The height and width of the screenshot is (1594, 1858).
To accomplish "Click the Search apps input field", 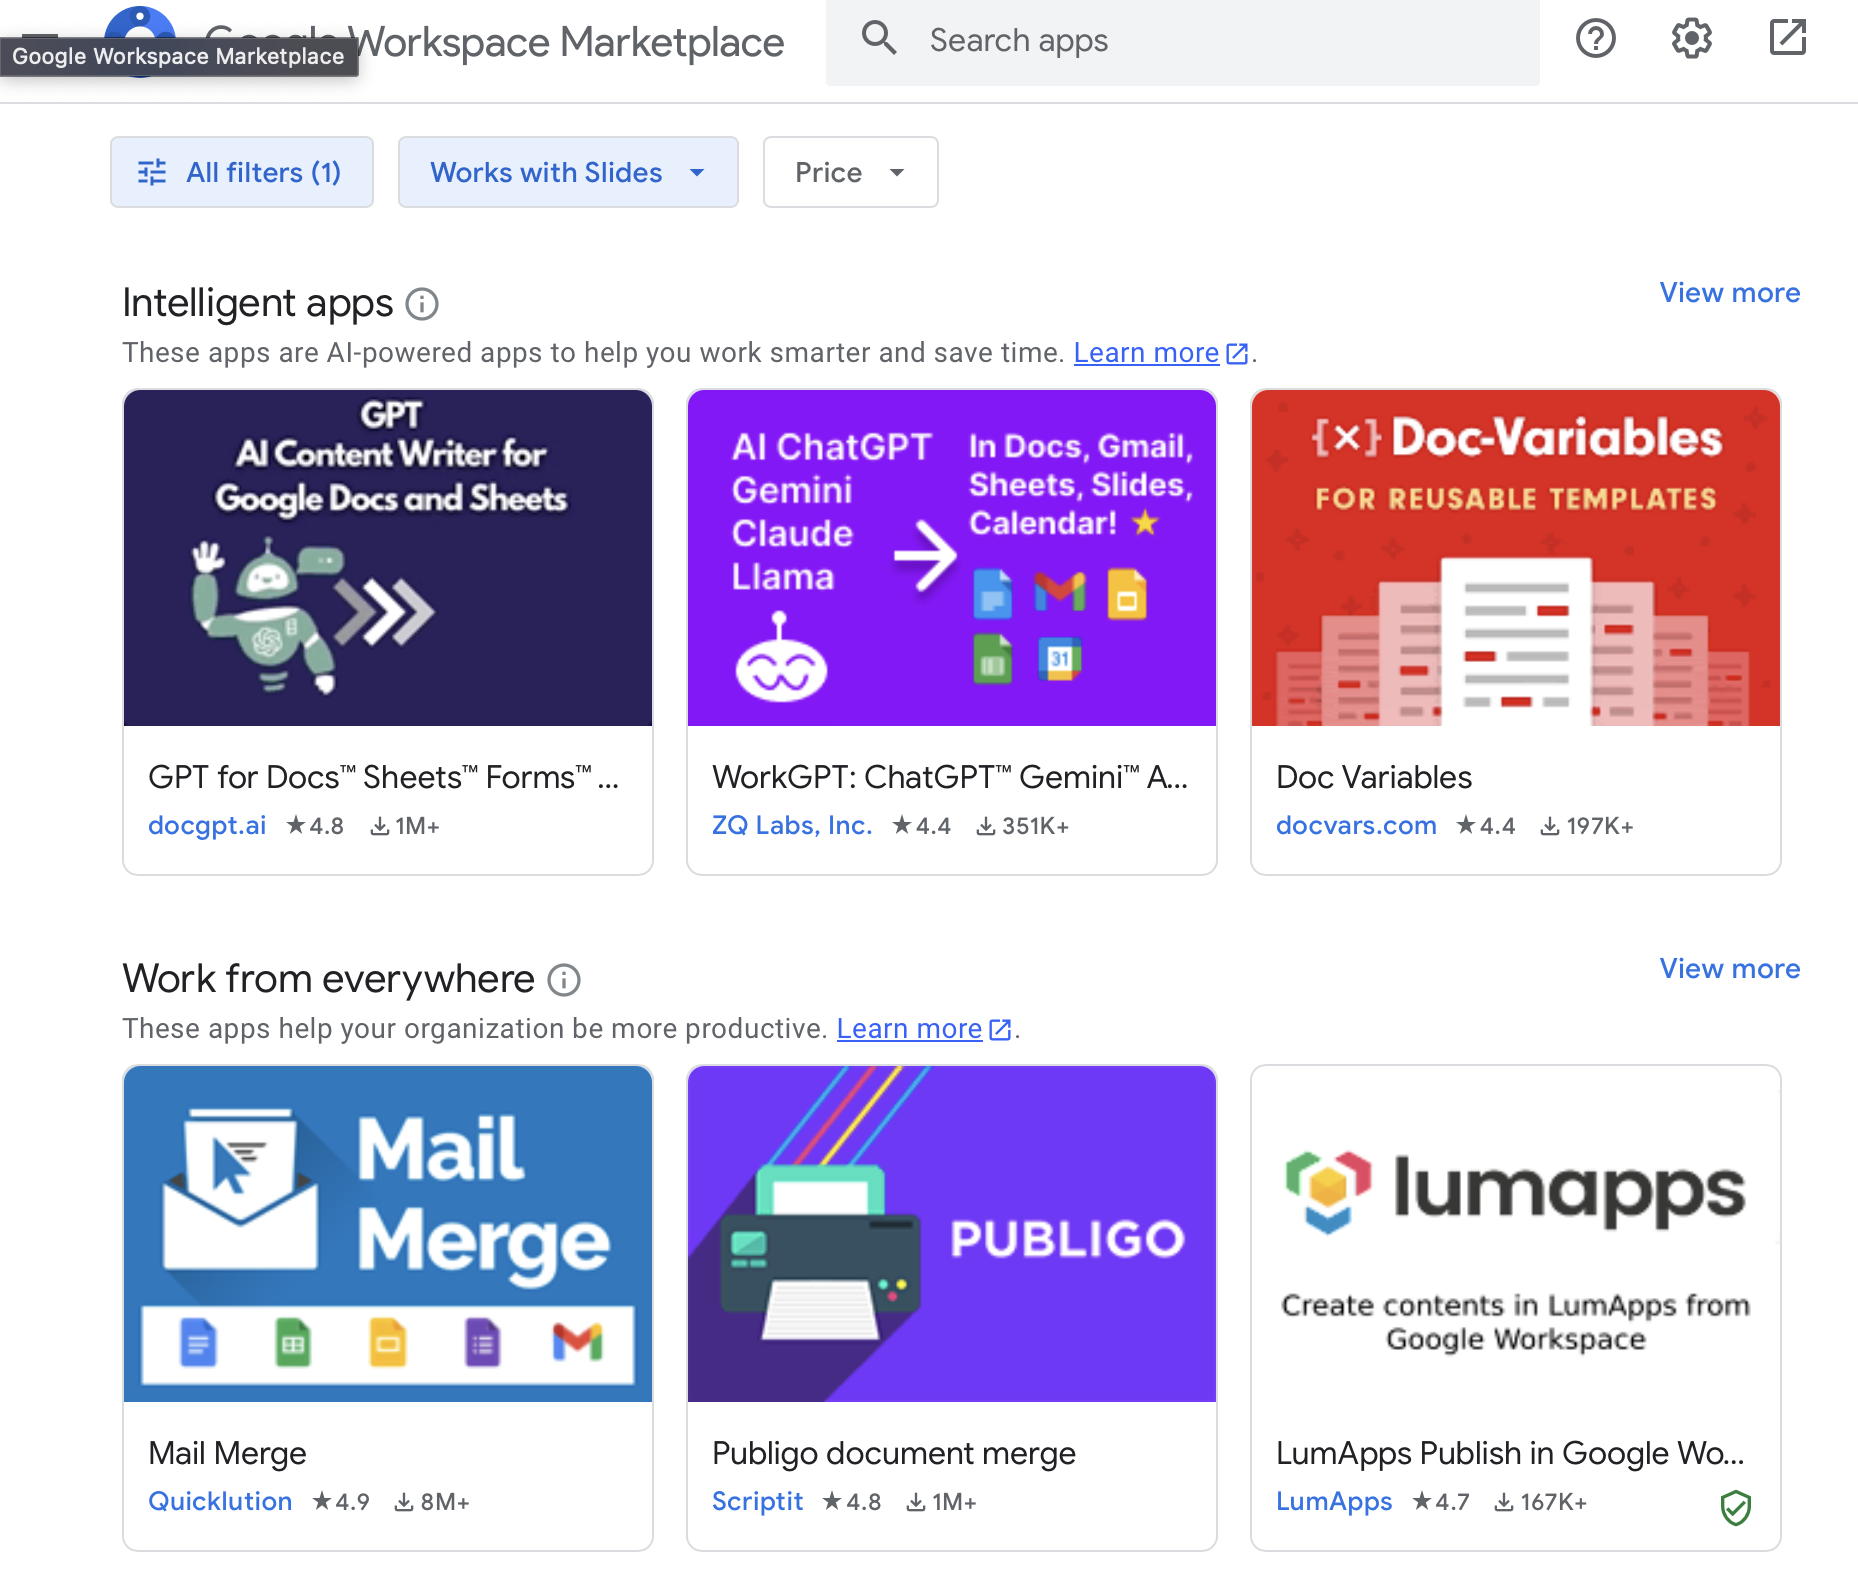I will tap(1182, 41).
